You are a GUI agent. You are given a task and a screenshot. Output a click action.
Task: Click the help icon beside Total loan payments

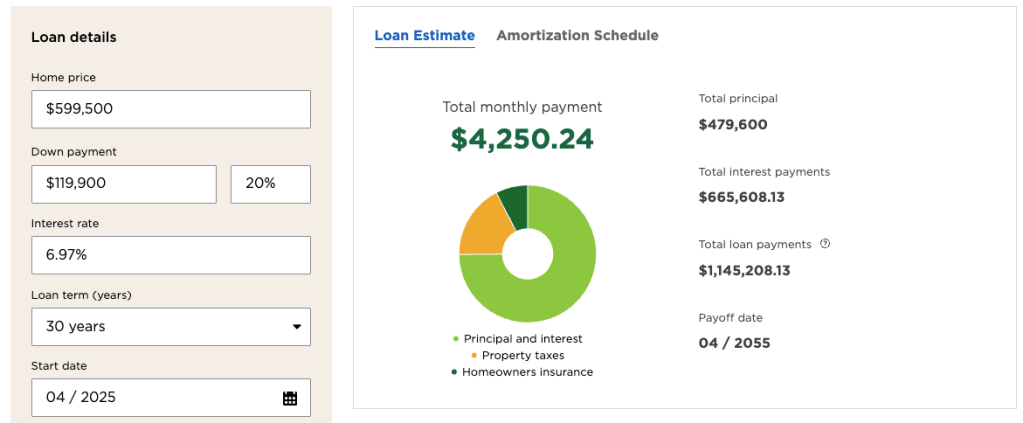825,243
